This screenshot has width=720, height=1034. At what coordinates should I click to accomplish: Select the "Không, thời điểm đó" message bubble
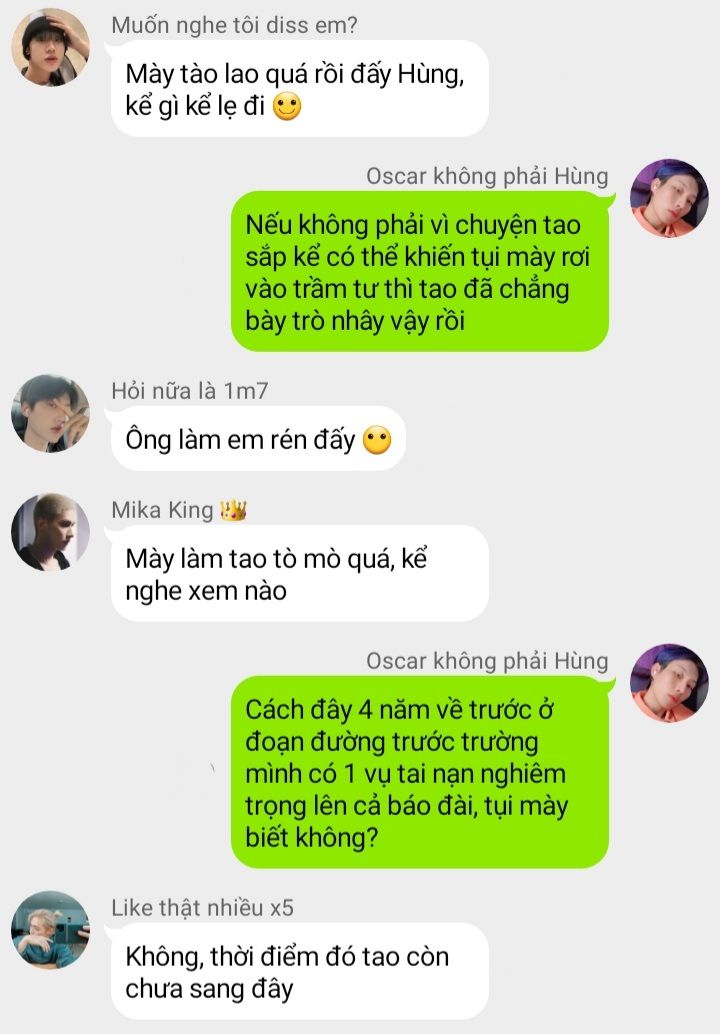tap(300, 971)
